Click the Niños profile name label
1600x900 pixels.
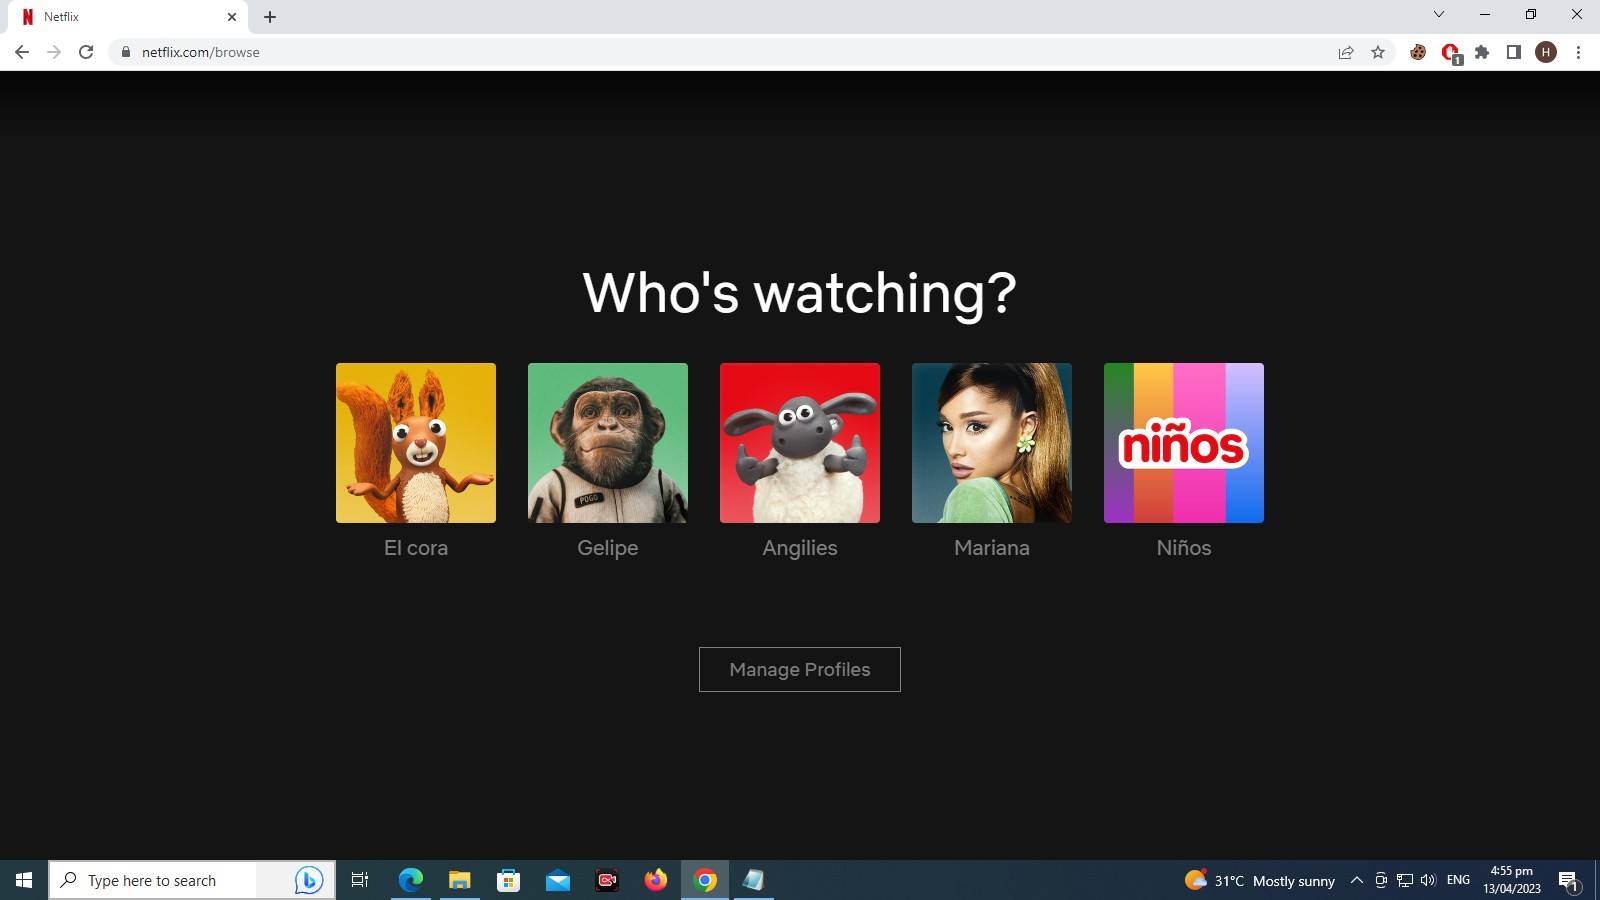pos(1184,548)
